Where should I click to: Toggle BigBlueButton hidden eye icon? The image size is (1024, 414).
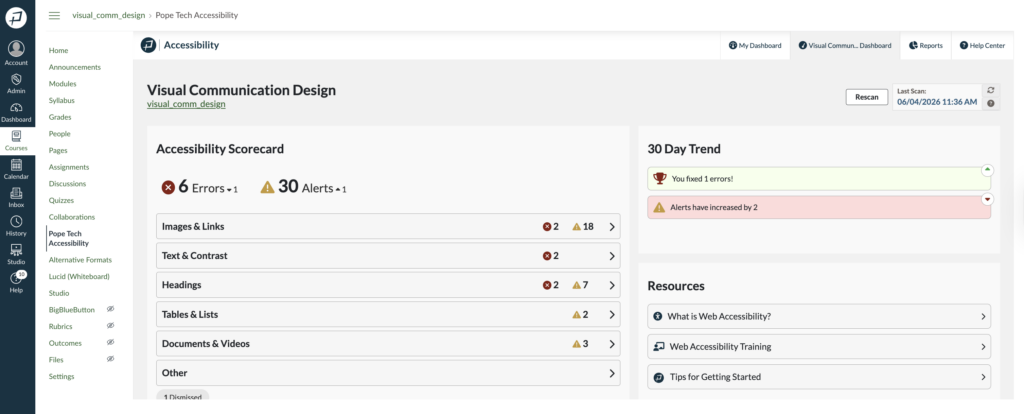point(111,309)
